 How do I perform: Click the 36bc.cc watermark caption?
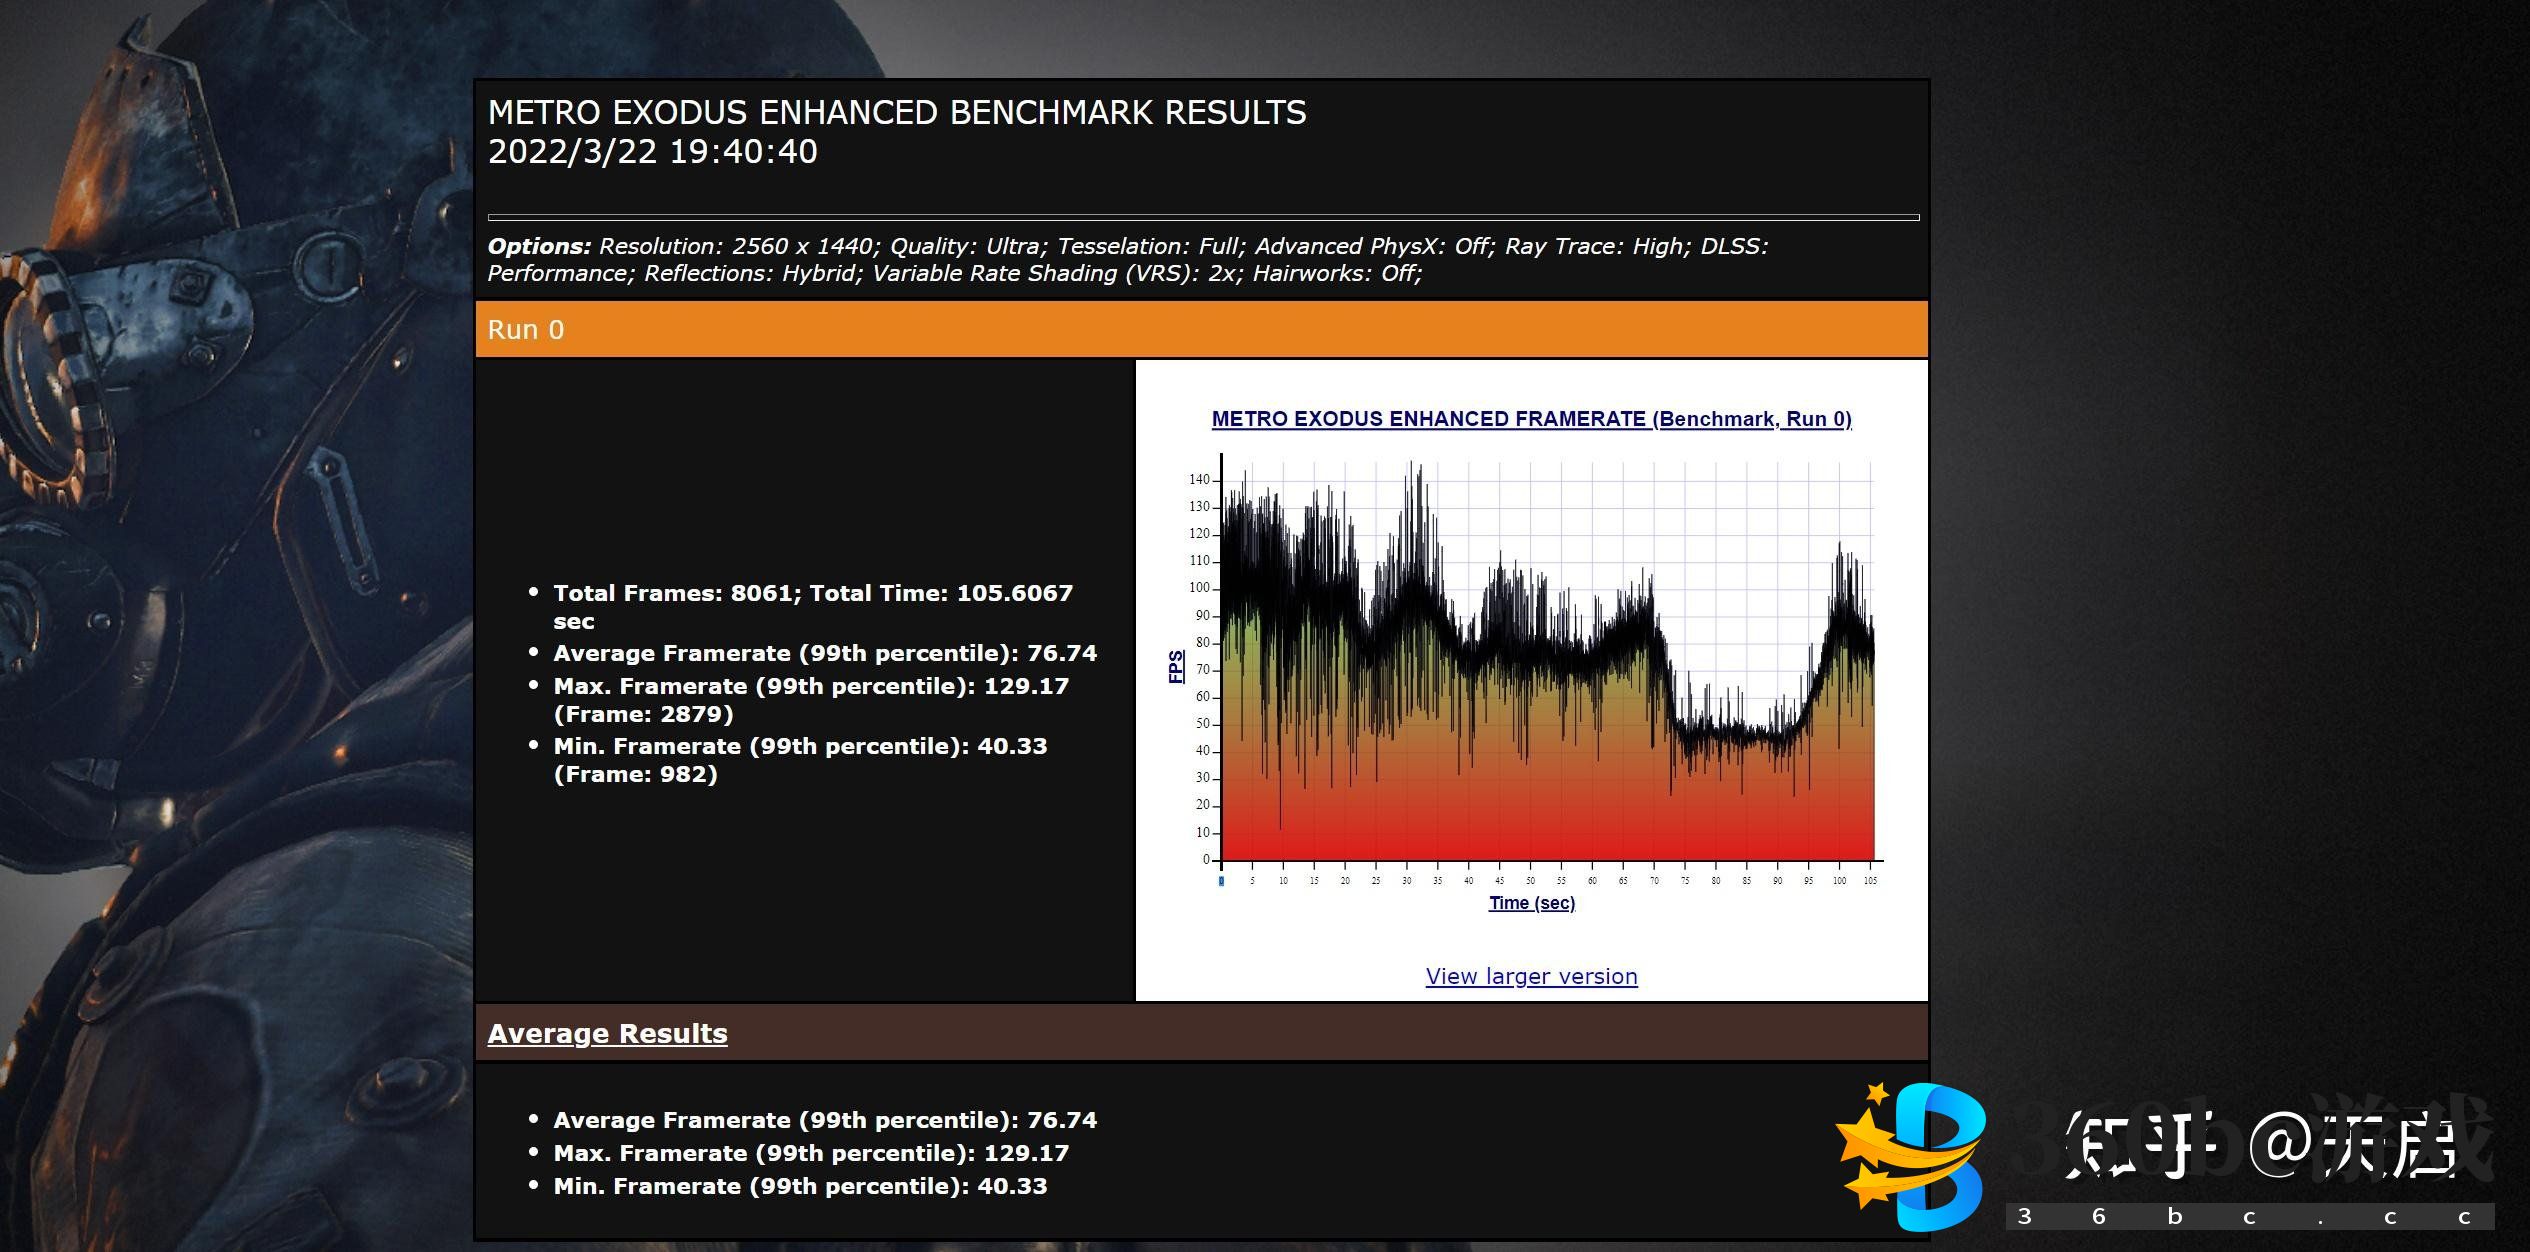pyautogui.click(x=2248, y=1217)
